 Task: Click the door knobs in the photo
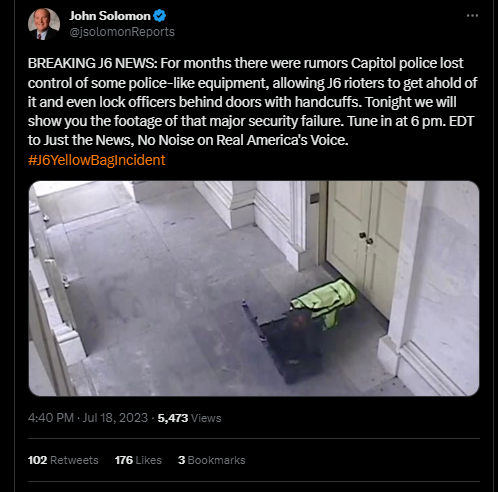coord(366,238)
